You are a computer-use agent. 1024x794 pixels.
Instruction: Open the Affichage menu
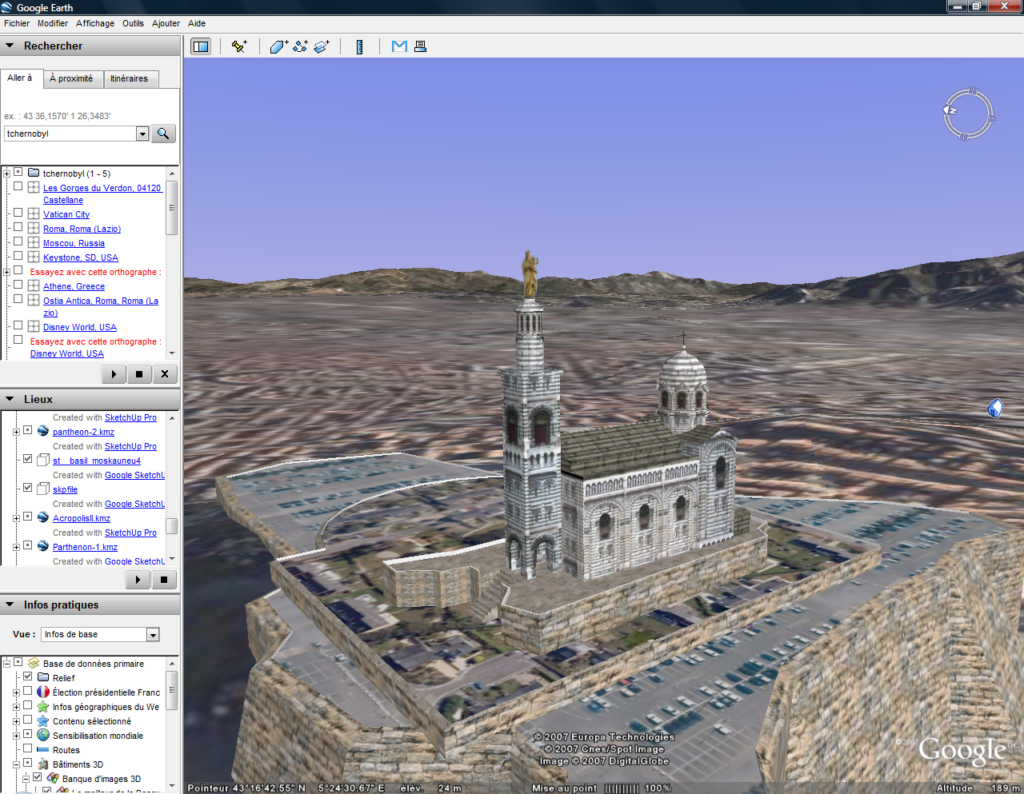point(95,23)
